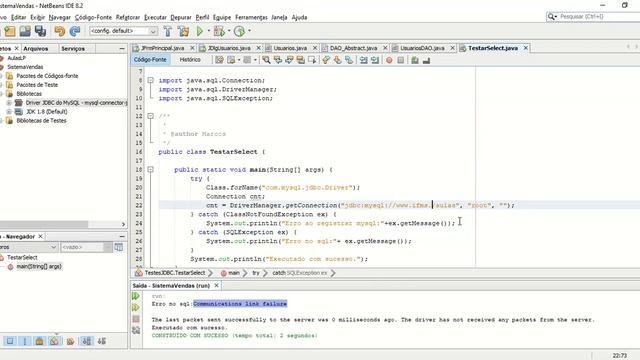
Task: Open the Run Project dropdown arrow
Action: 209,31
